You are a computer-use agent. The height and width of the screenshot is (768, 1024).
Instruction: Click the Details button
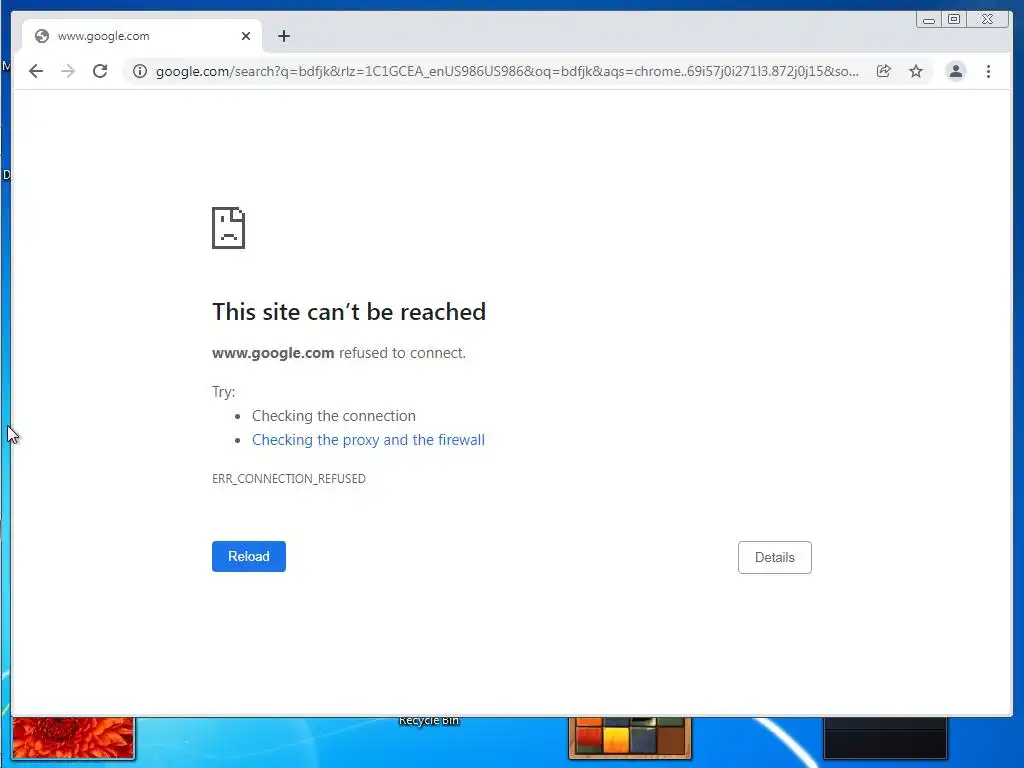click(x=775, y=558)
